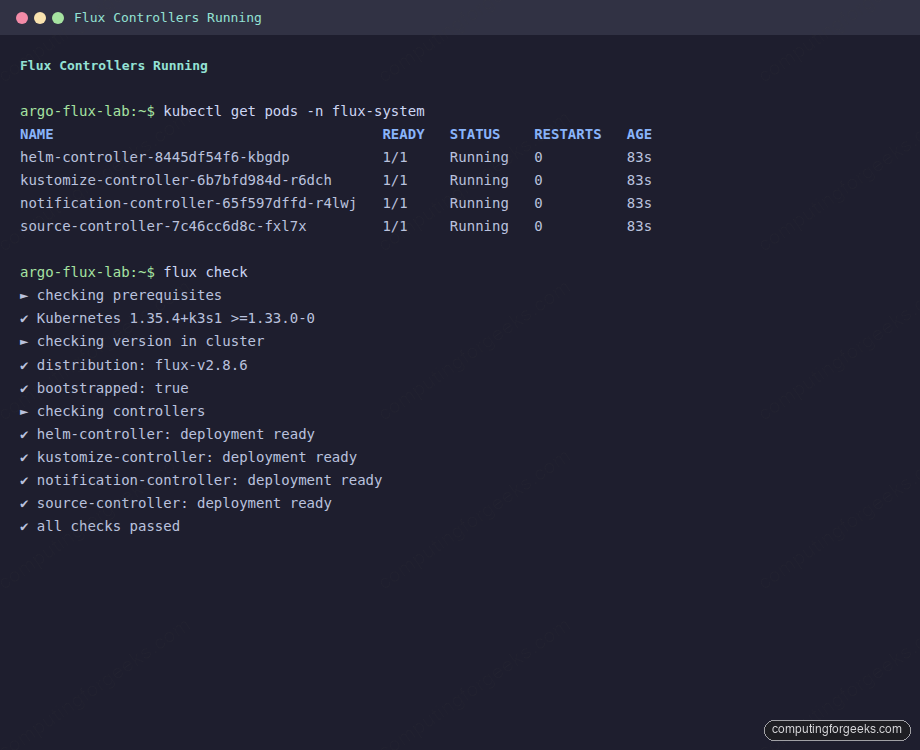Click the 1/1 READY value for kustomize-controller pod
The image size is (920, 750).
[x=395, y=180]
